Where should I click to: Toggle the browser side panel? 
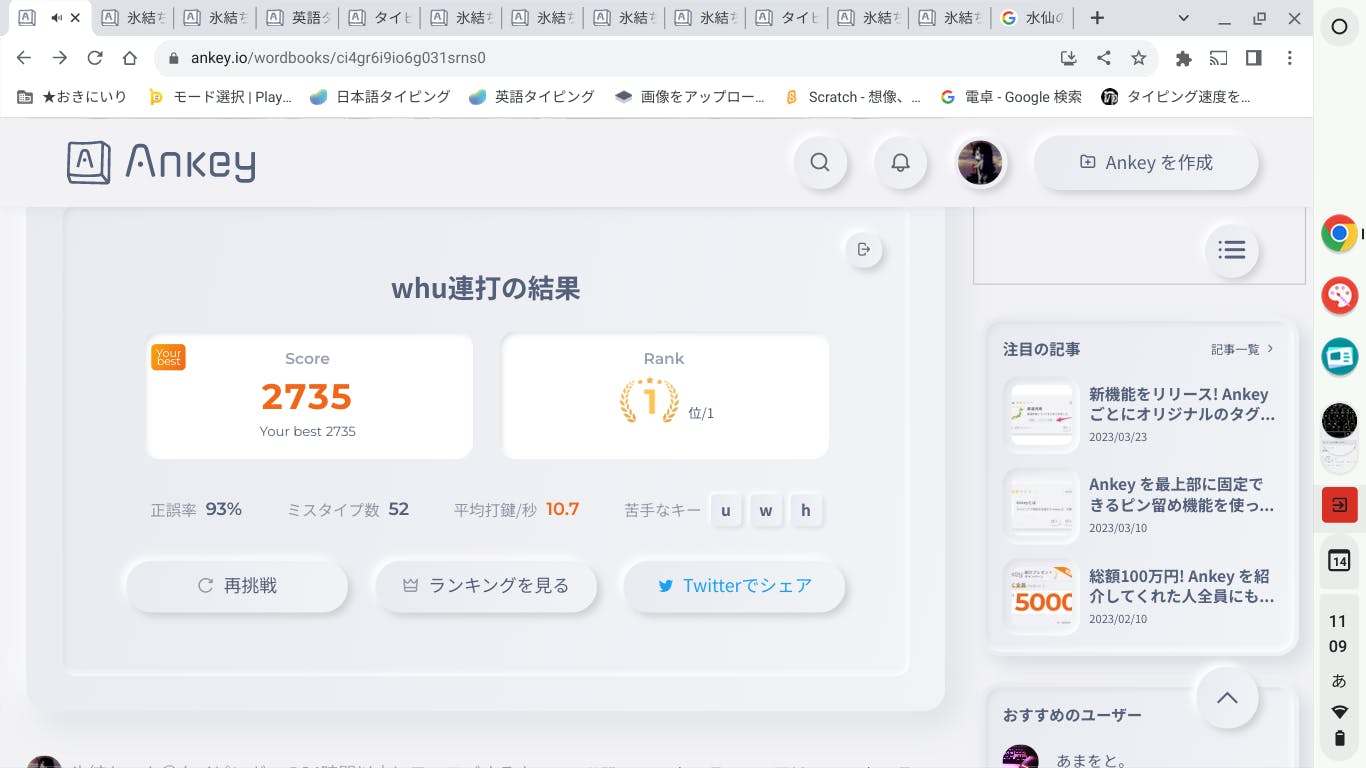coord(1254,58)
